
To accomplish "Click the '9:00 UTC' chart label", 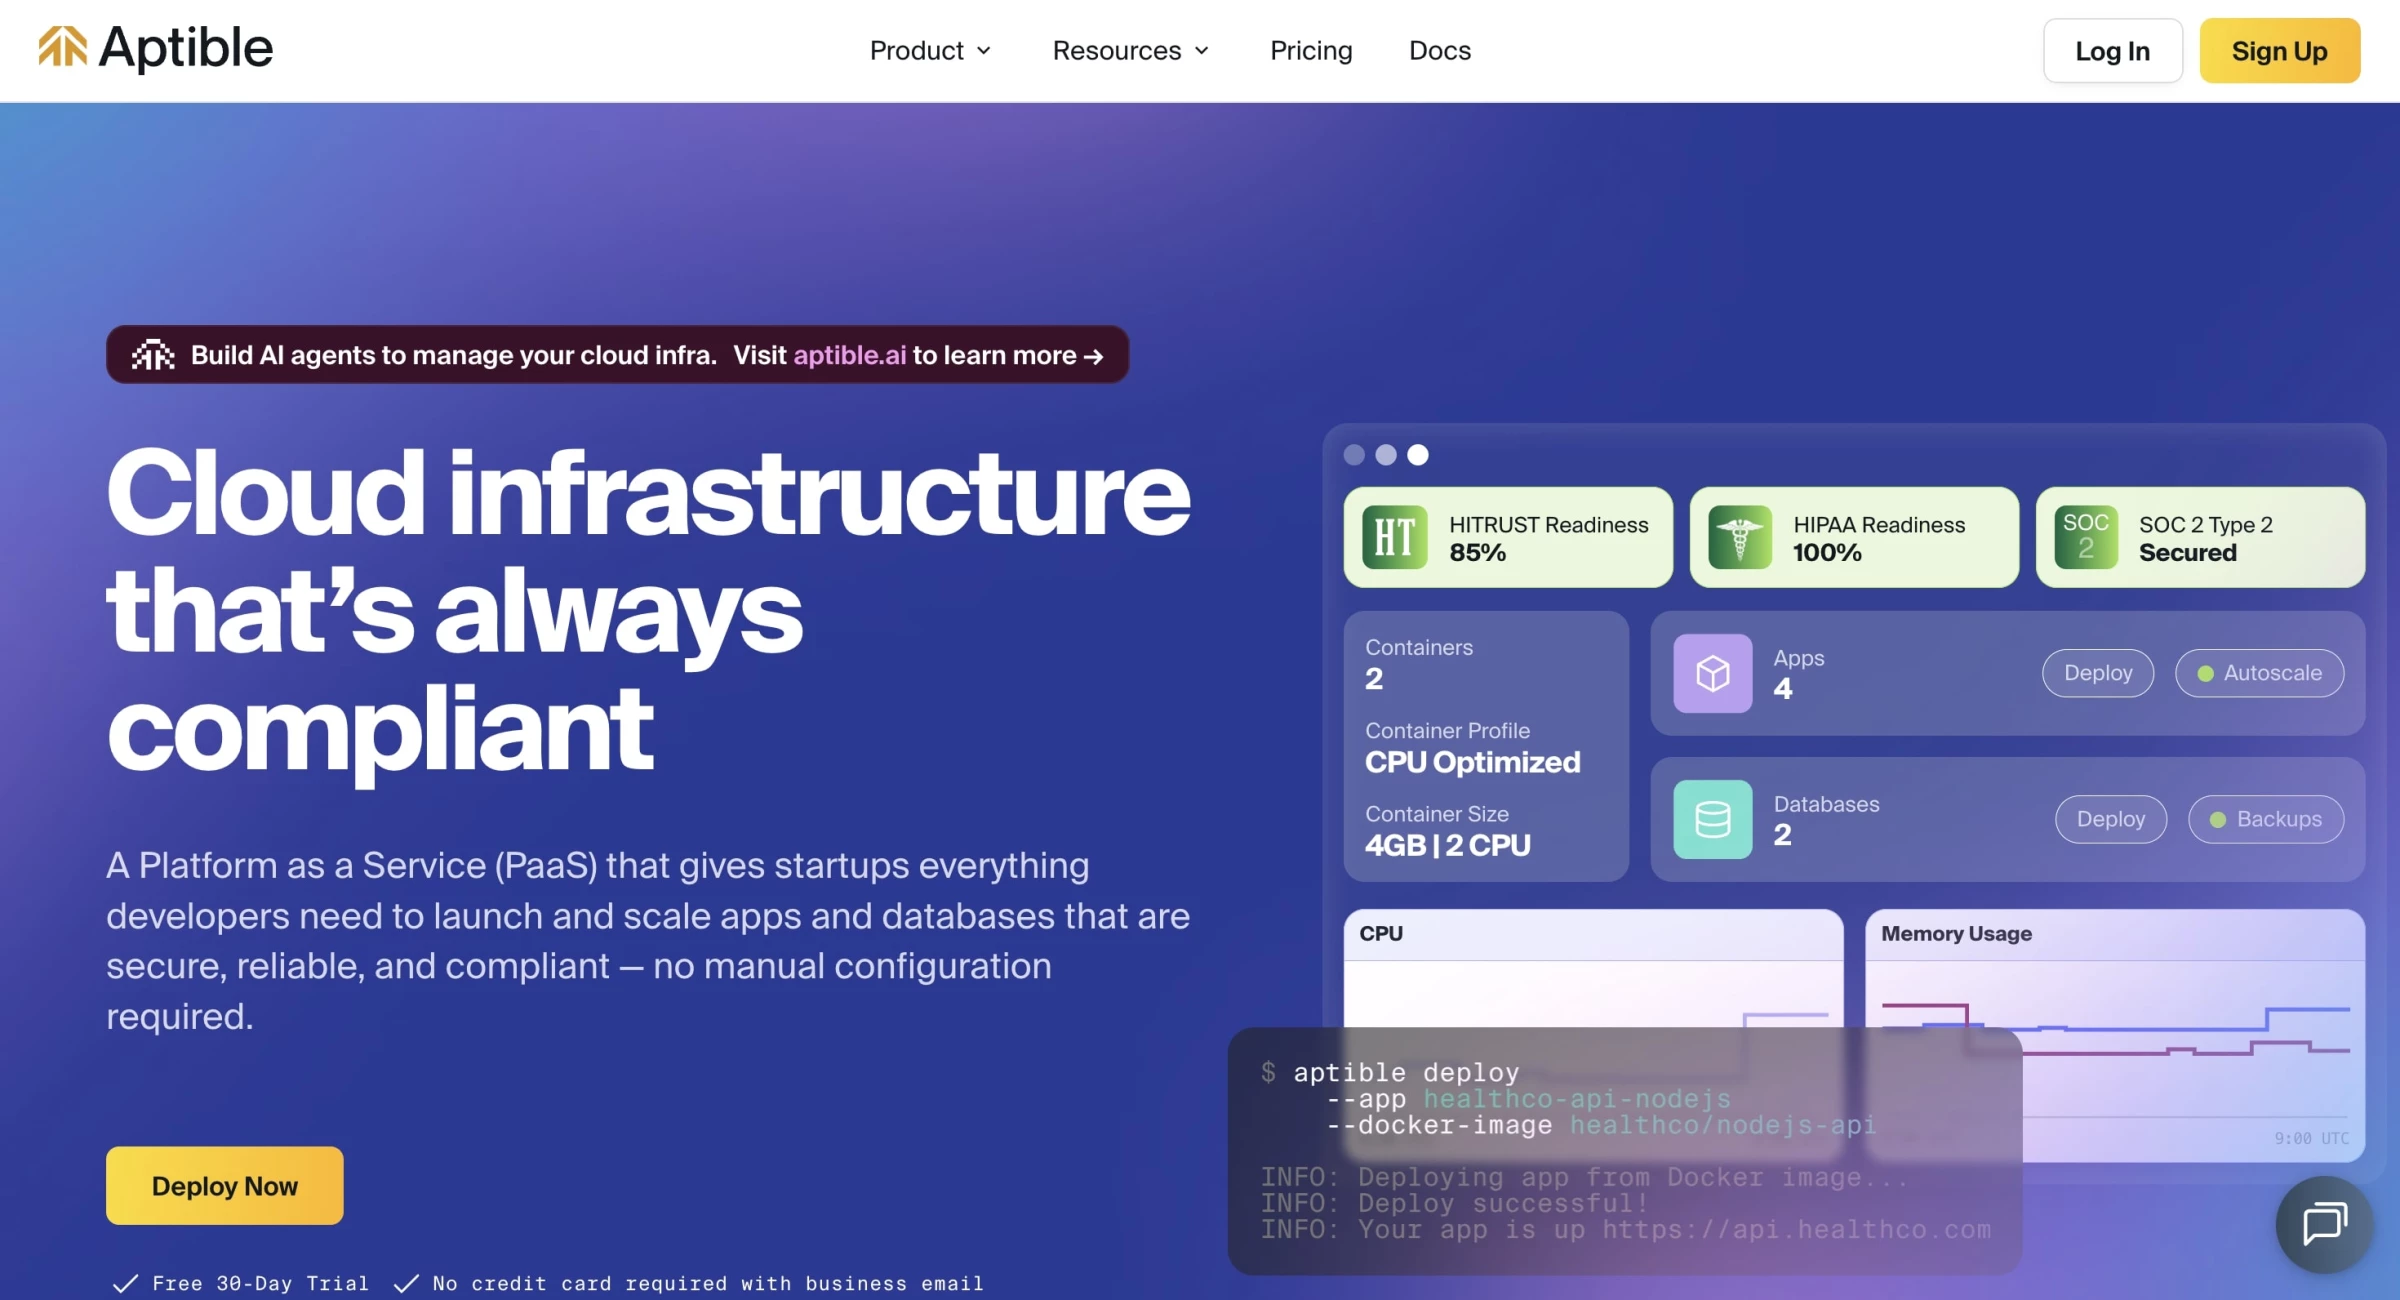I will click(2311, 1138).
